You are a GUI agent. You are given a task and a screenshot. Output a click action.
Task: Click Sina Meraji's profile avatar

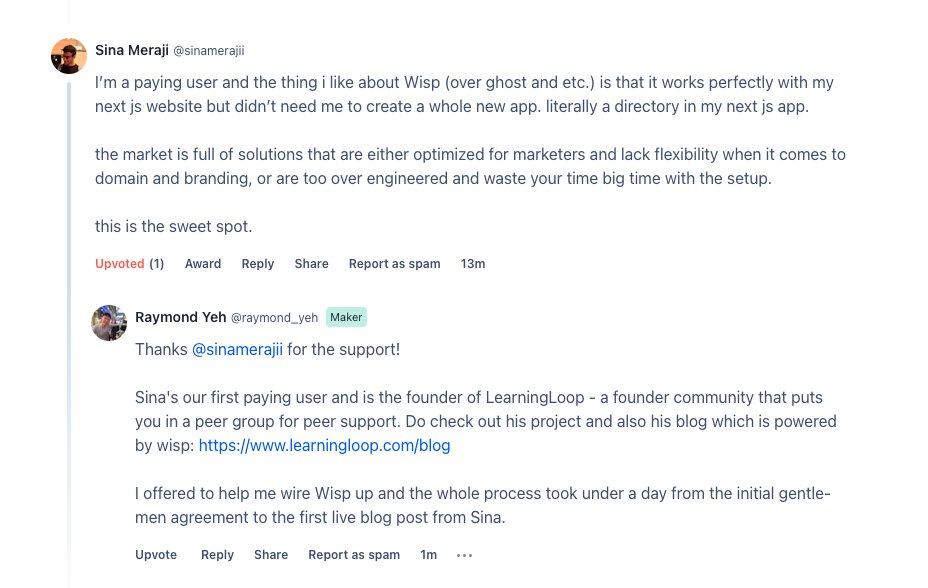69,56
